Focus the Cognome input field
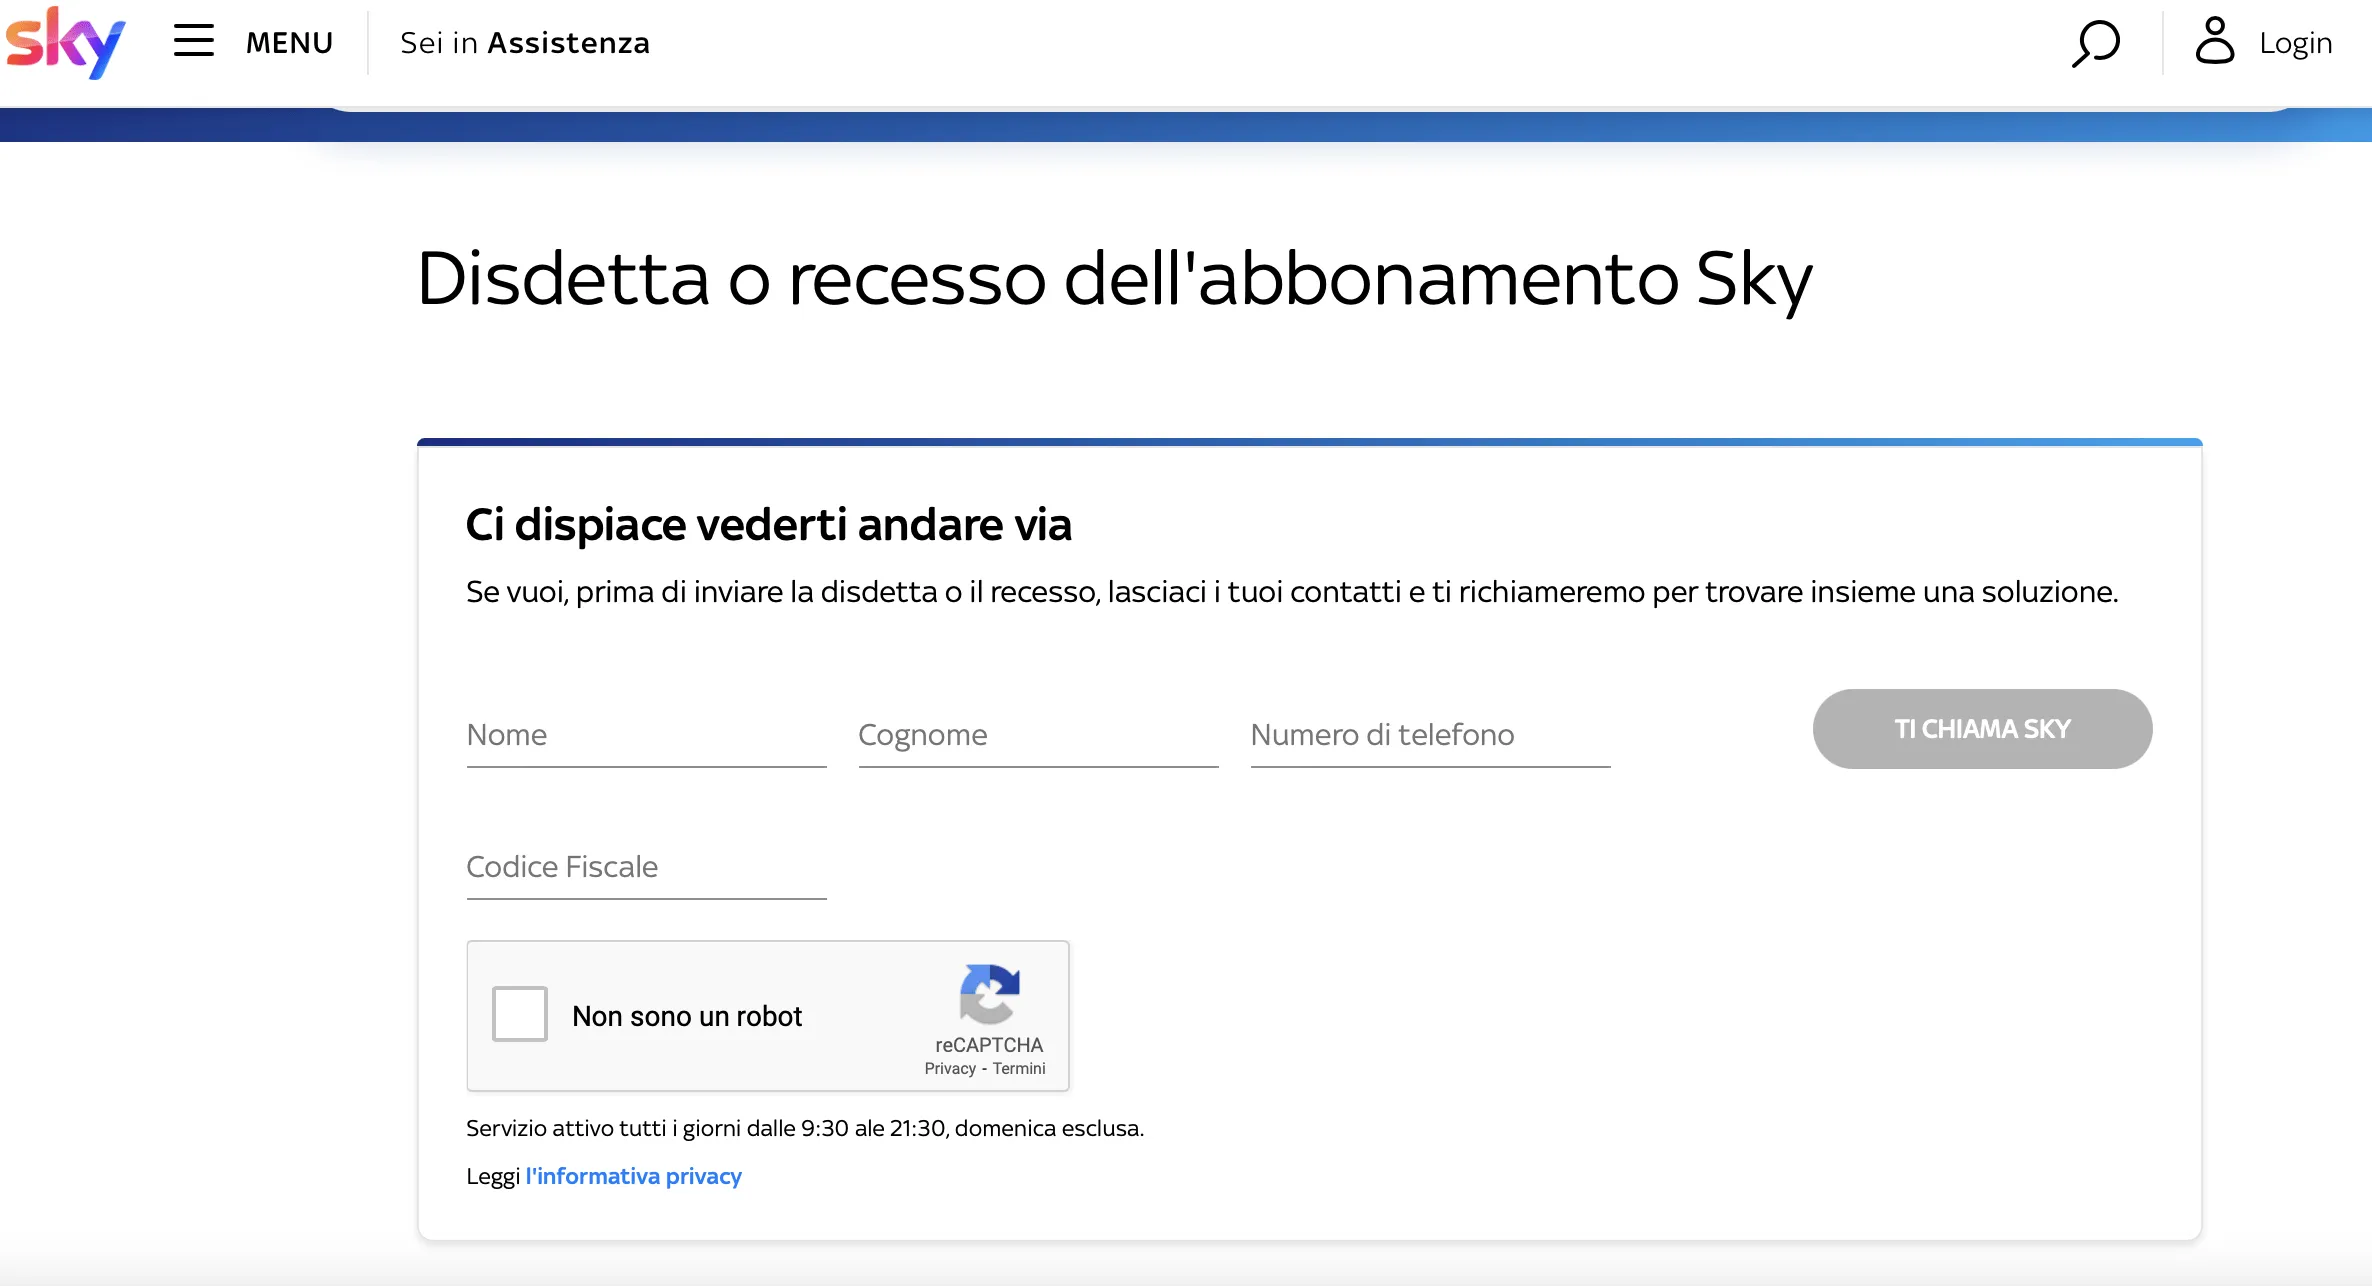This screenshot has height=1286, width=2372. [1038, 736]
